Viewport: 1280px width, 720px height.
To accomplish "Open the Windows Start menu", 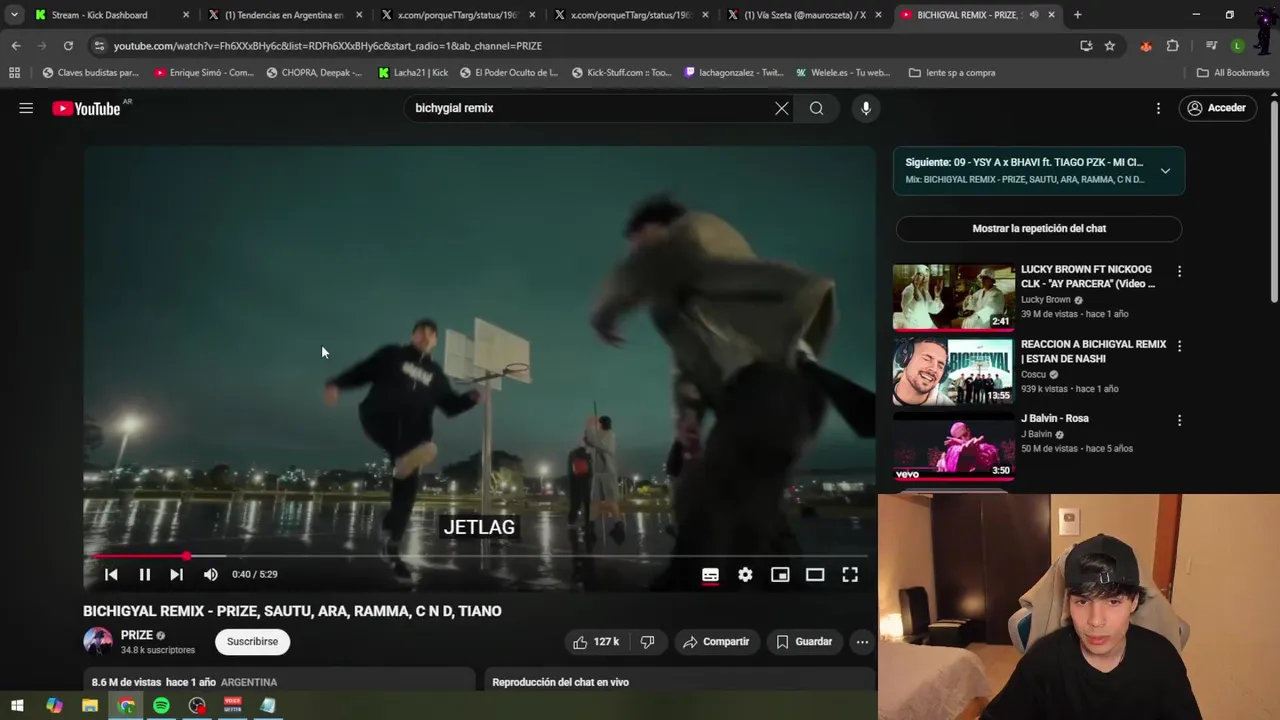I will (x=17, y=706).
